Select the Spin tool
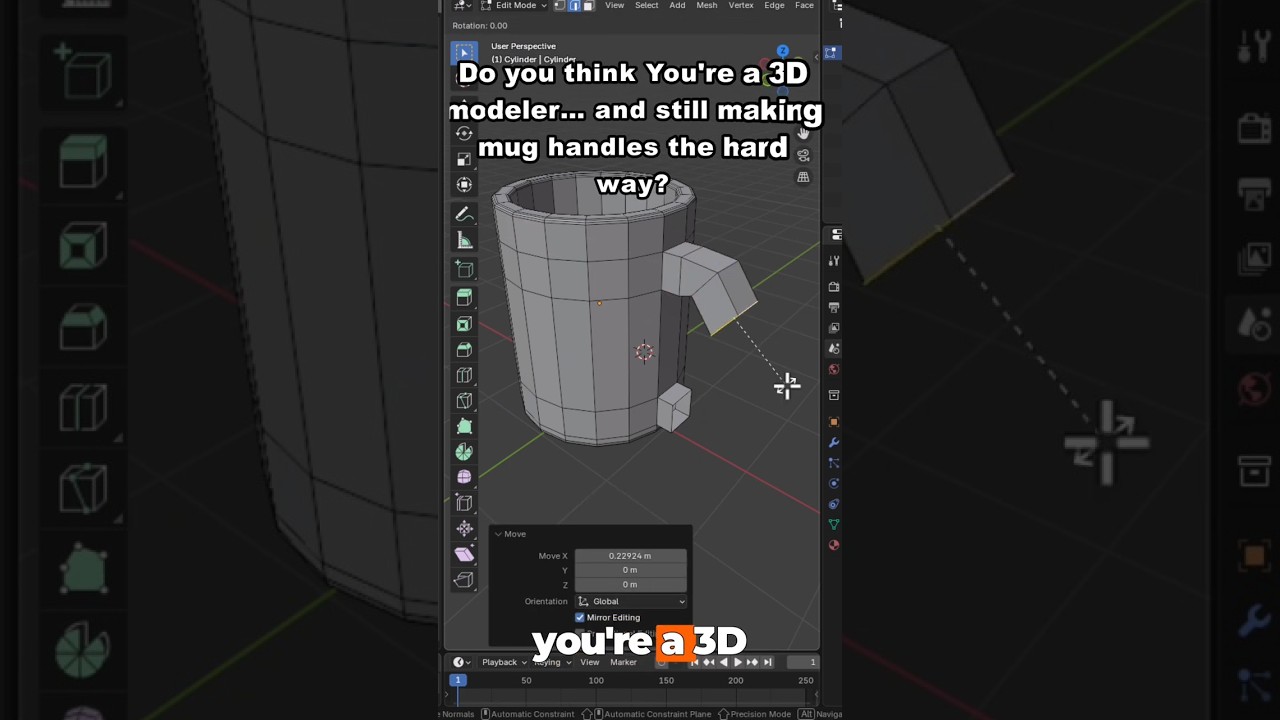The image size is (1280, 720). [x=463, y=452]
